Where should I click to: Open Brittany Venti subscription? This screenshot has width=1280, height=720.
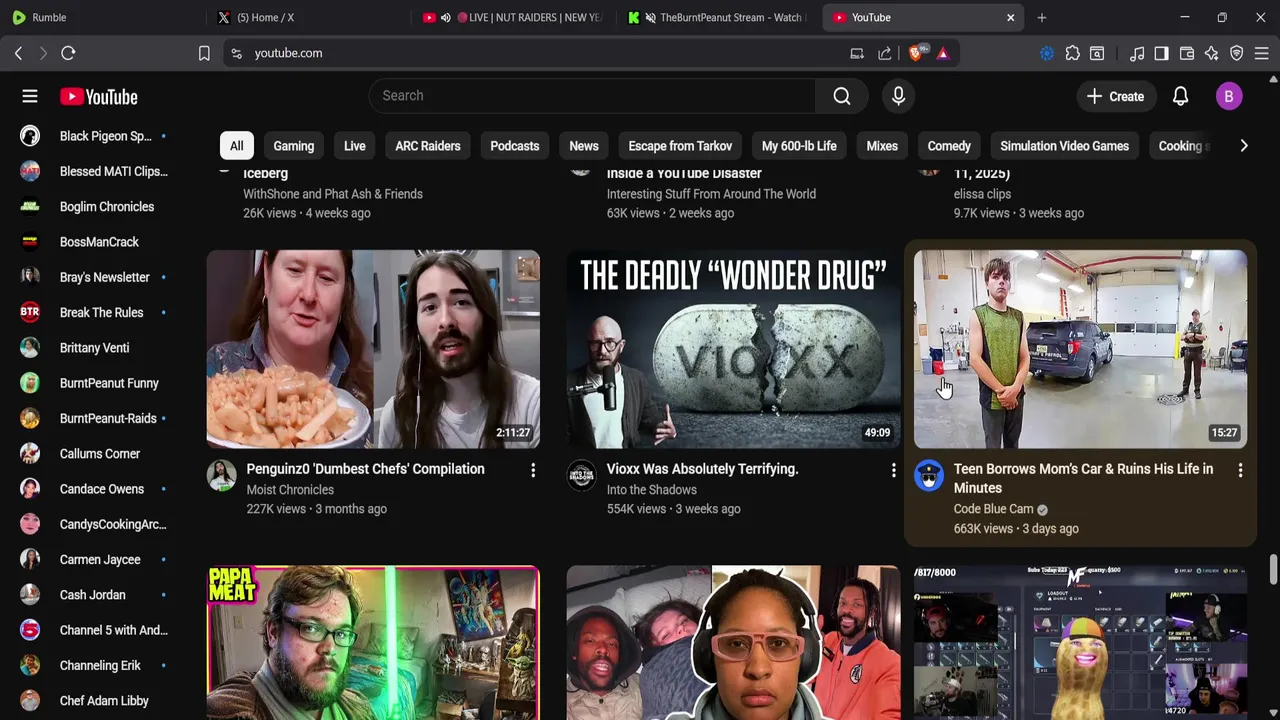coord(94,348)
